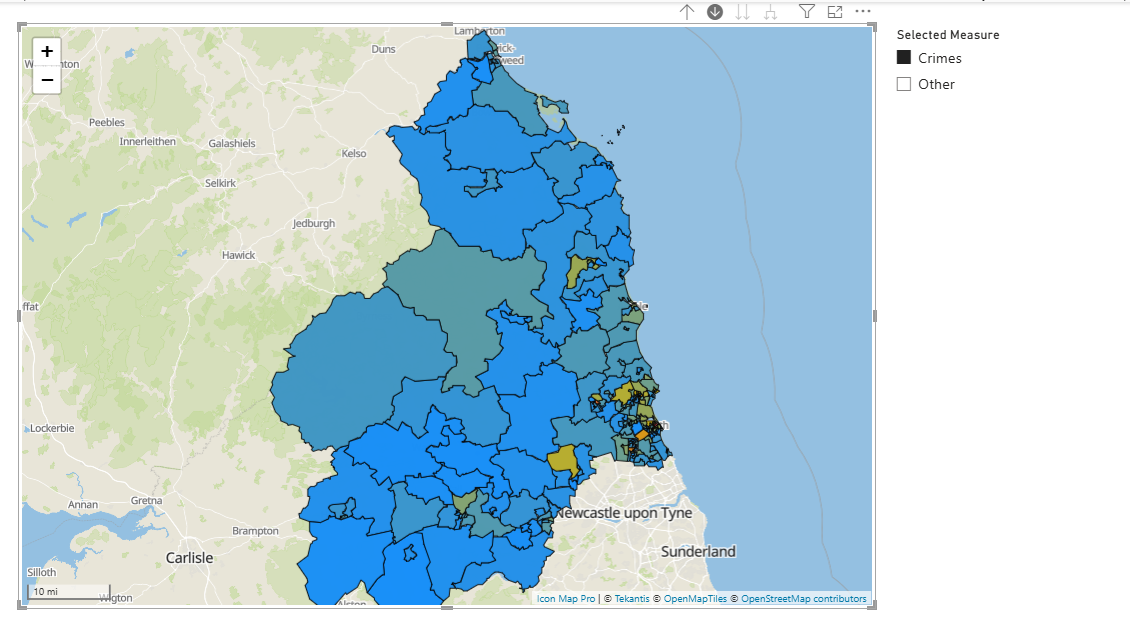This screenshot has height=621, width=1130.
Task: Click the large yellow region near Newcastle
Action: (x=563, y=461)
